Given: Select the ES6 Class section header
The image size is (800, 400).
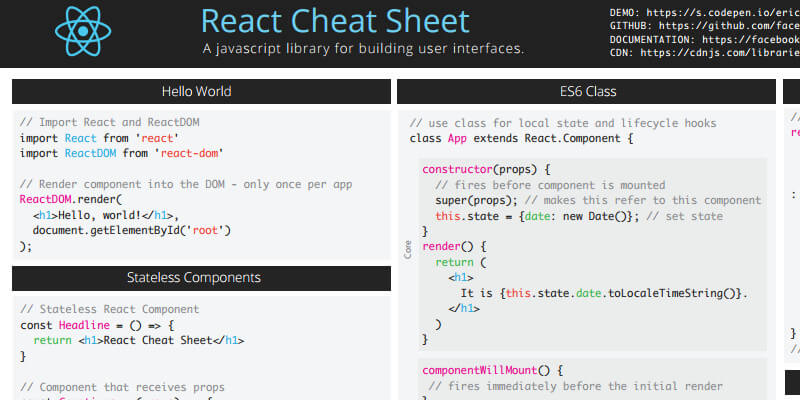Looking at the screenshot, I should pyautogui.click(x=587, y=92).
